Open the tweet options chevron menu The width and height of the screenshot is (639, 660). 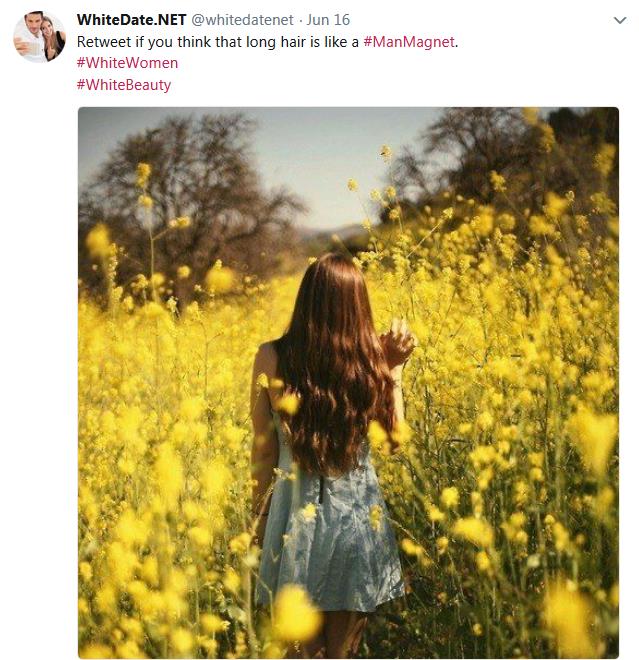pos(620,20)
